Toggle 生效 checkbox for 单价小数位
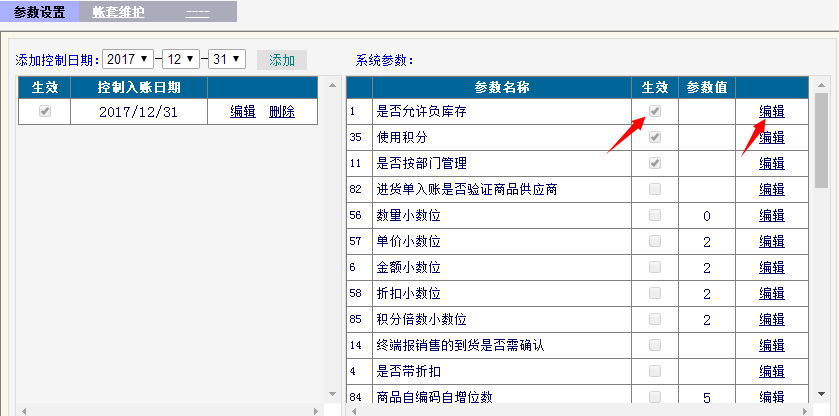This screenshot has width=839, height=416. [x=654, y=241]
